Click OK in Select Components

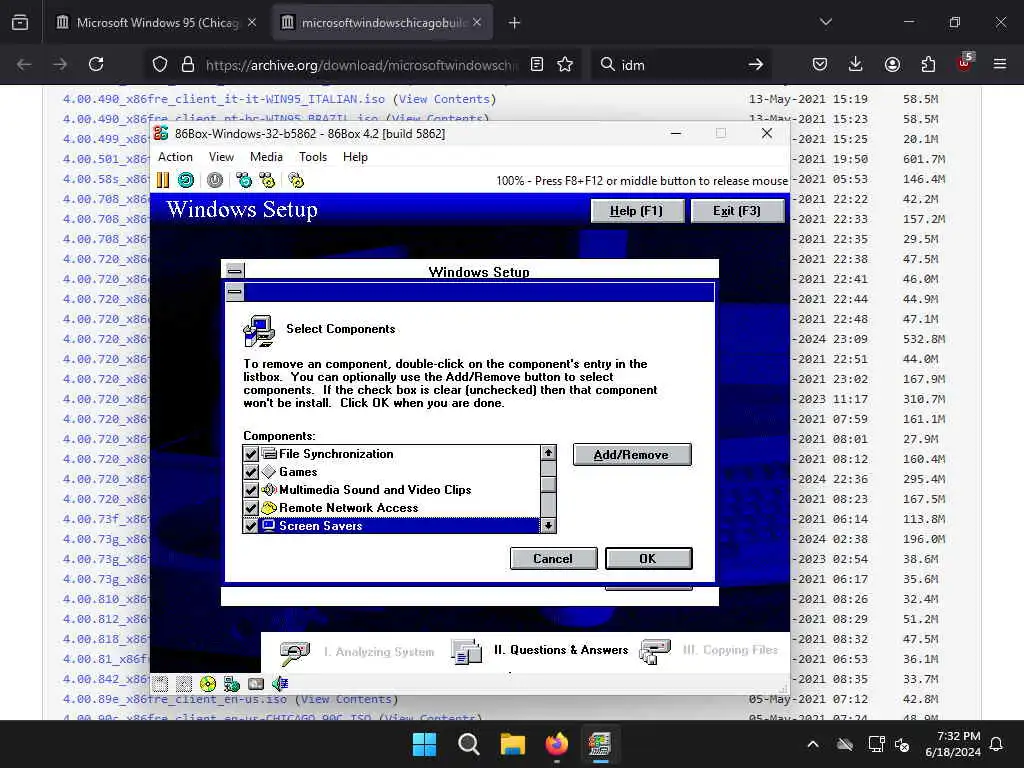(648, 558)
